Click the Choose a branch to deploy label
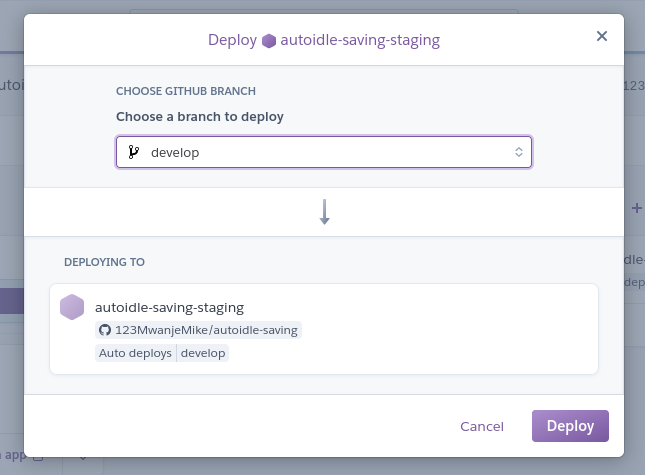This screenshot has height=475, width=645. 200,117
